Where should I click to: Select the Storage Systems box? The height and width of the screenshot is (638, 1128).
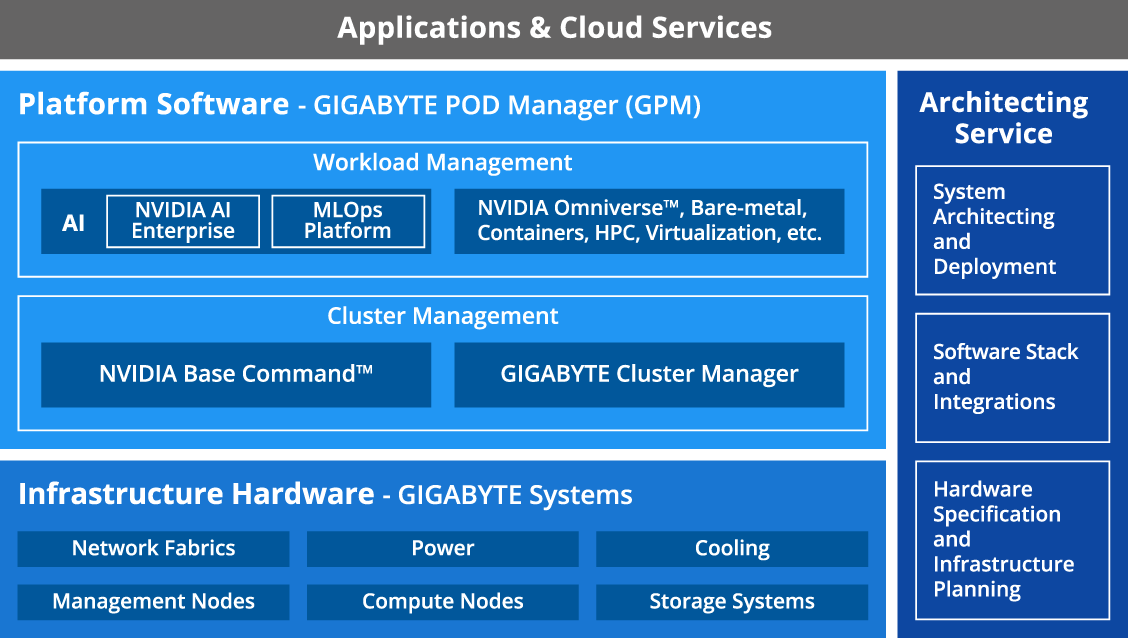732,602
